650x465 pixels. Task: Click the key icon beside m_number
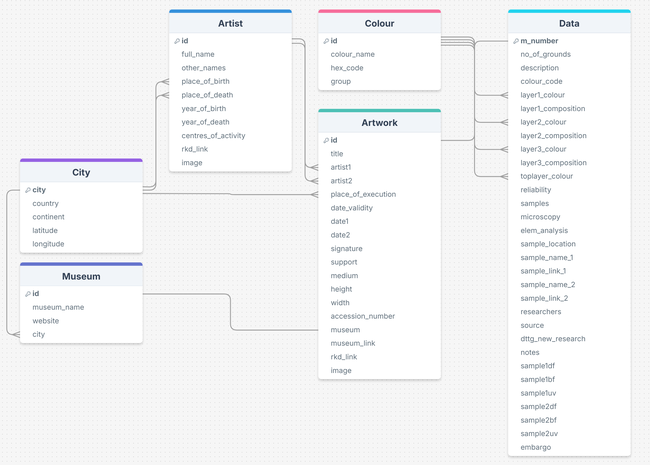point(516,41)
